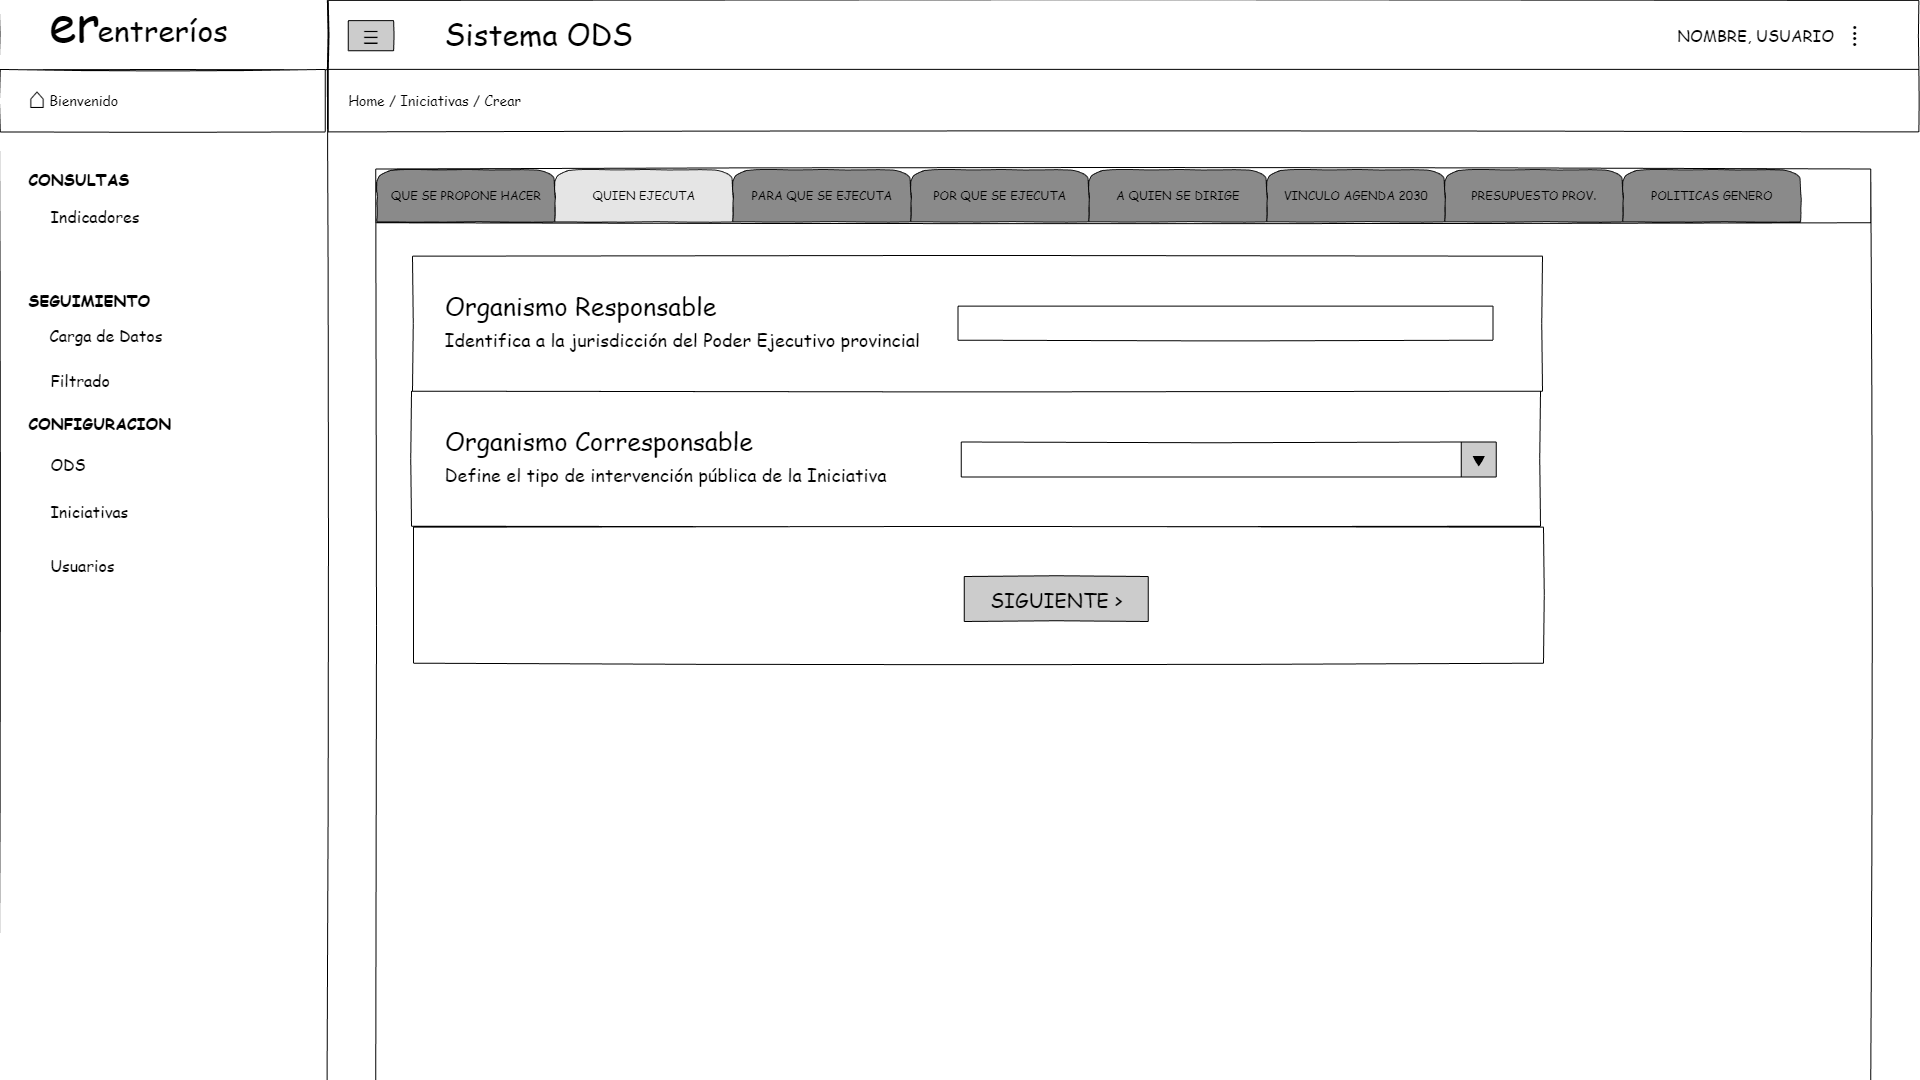Open the PARA QUE SE EJECUTA tab
This screenshot has height=1080, width=1920.
click(821, 196)
